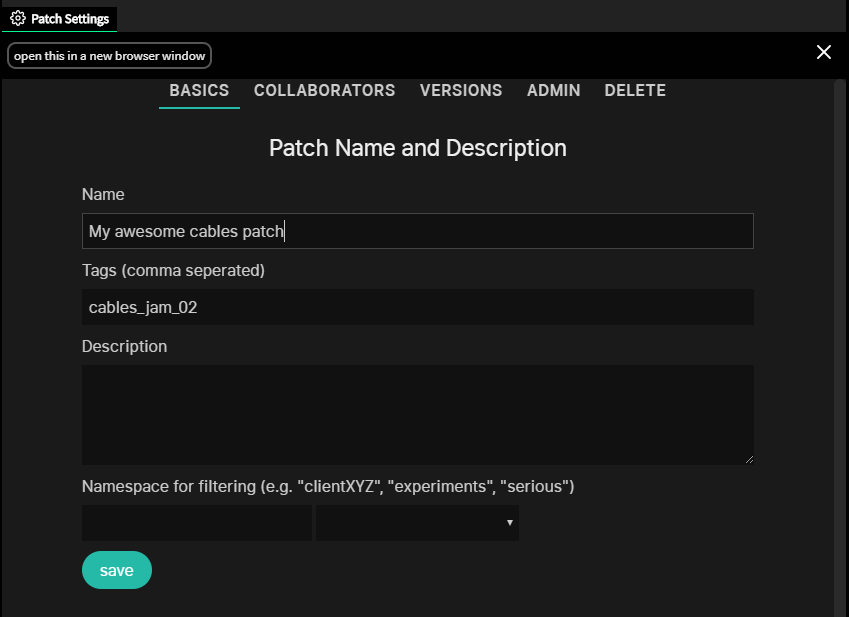
Task: Click the namespace dropdown arrow
Action: 510,523
